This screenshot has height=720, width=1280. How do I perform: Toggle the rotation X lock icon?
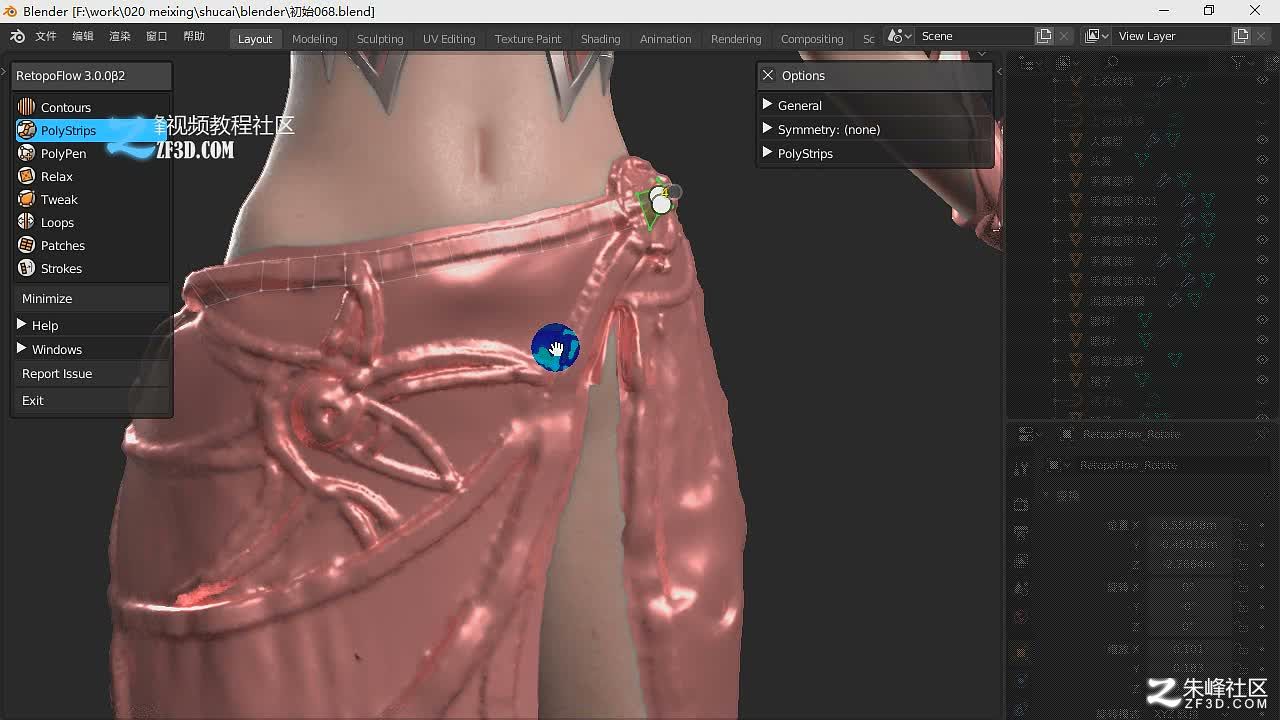click(x=1241, y=587)
